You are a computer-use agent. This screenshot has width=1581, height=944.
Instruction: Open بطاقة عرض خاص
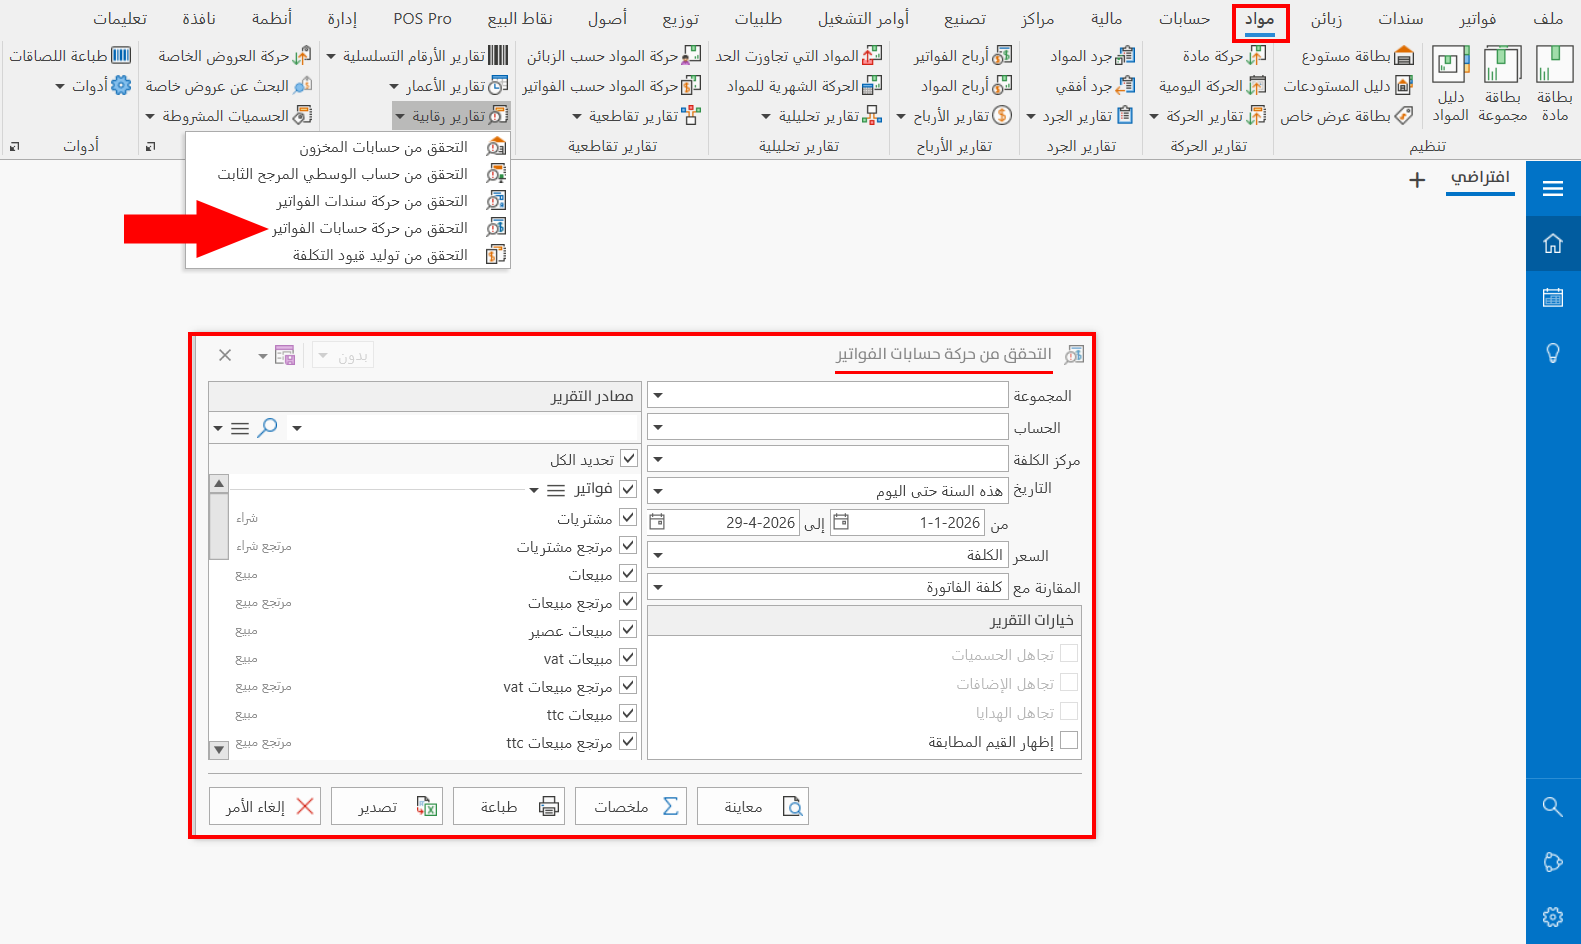[1346, 116]
